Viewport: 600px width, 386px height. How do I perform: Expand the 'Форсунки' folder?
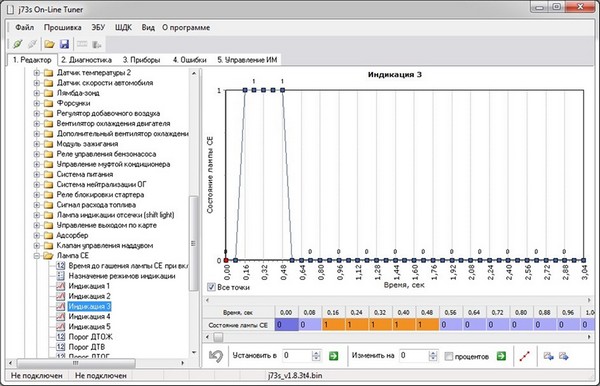[x=37, y=103]
